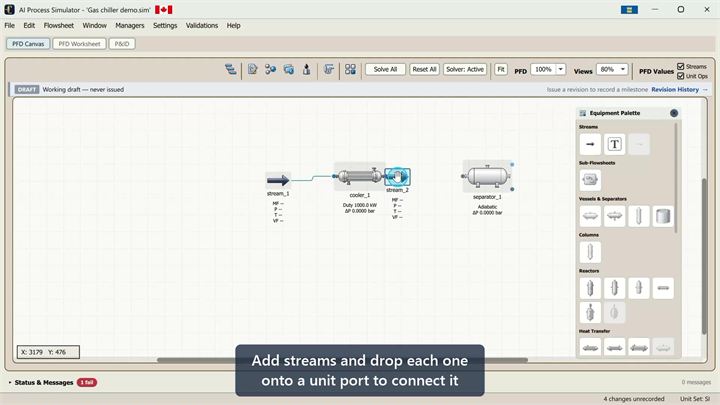The height and width of the screenshot is (405, 720).
Task: Pick the text annotation tool in palette
Action: click(614, 144)
